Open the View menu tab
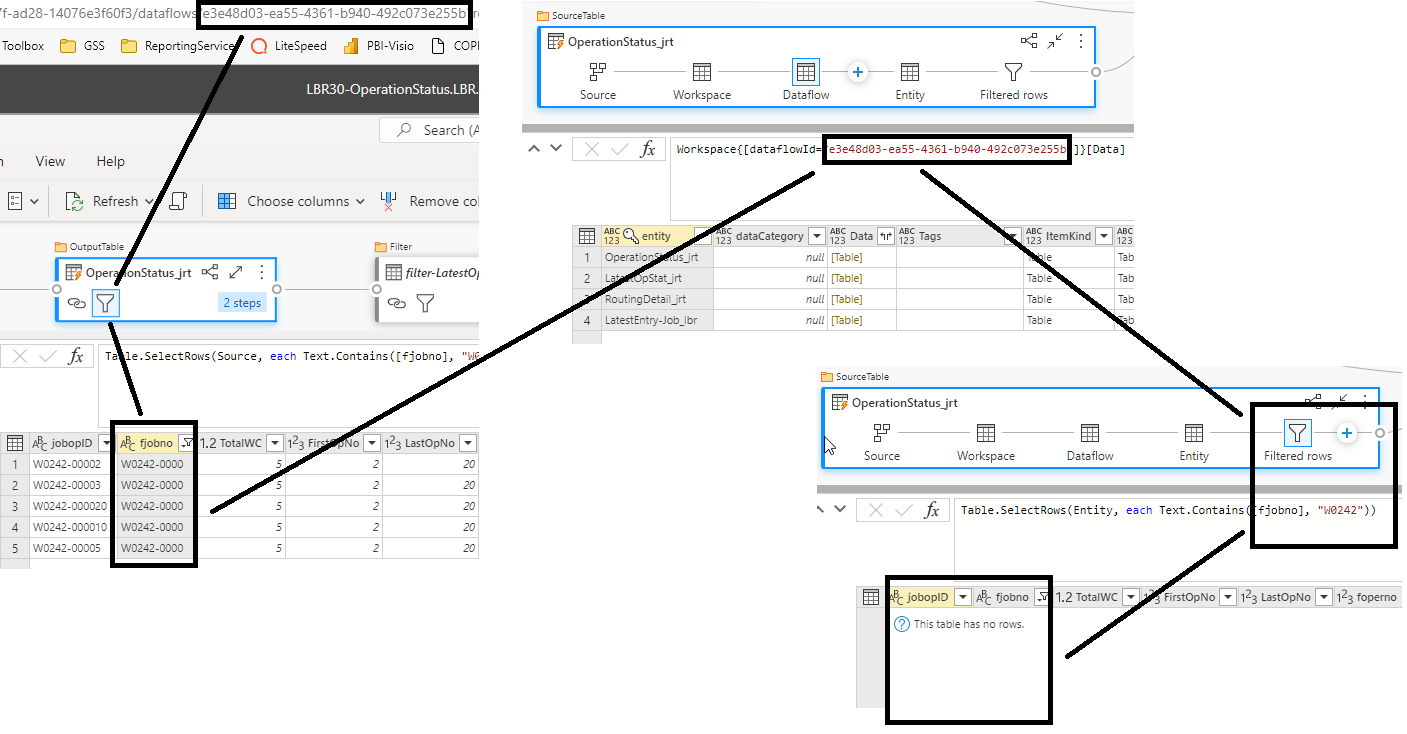 [50, 161]
